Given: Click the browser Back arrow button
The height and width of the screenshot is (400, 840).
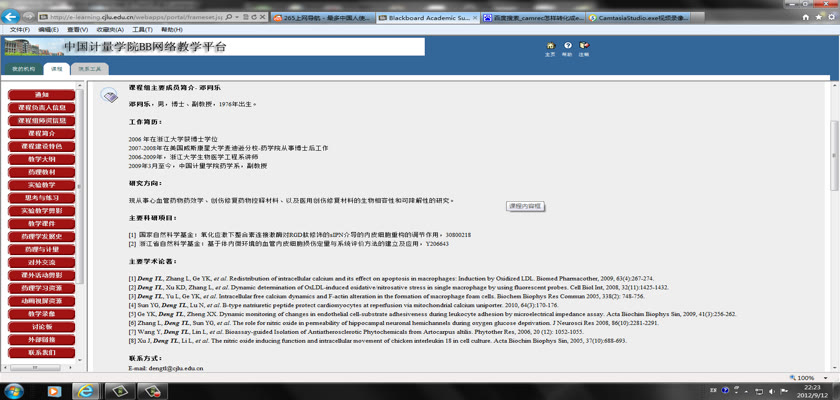Looking at the screenshot, I should pos(11,17).
